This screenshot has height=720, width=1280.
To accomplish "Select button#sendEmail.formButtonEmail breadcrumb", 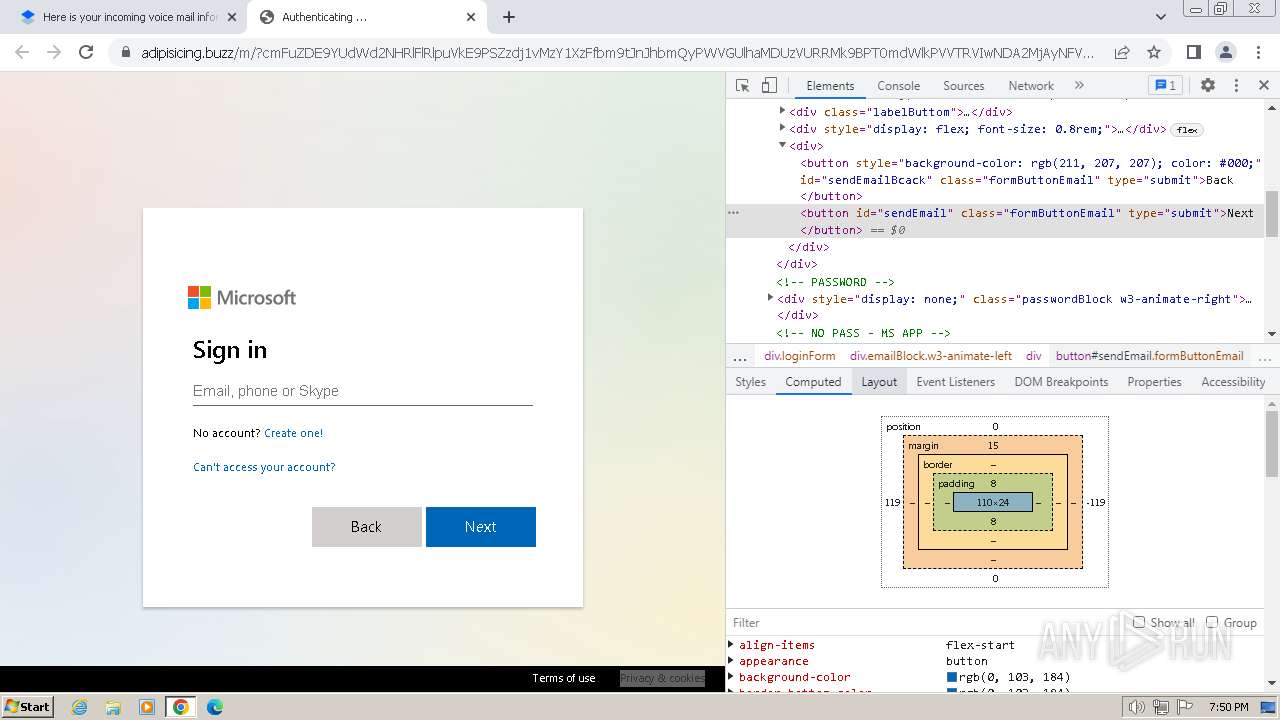I will [x=1150, y=356].
